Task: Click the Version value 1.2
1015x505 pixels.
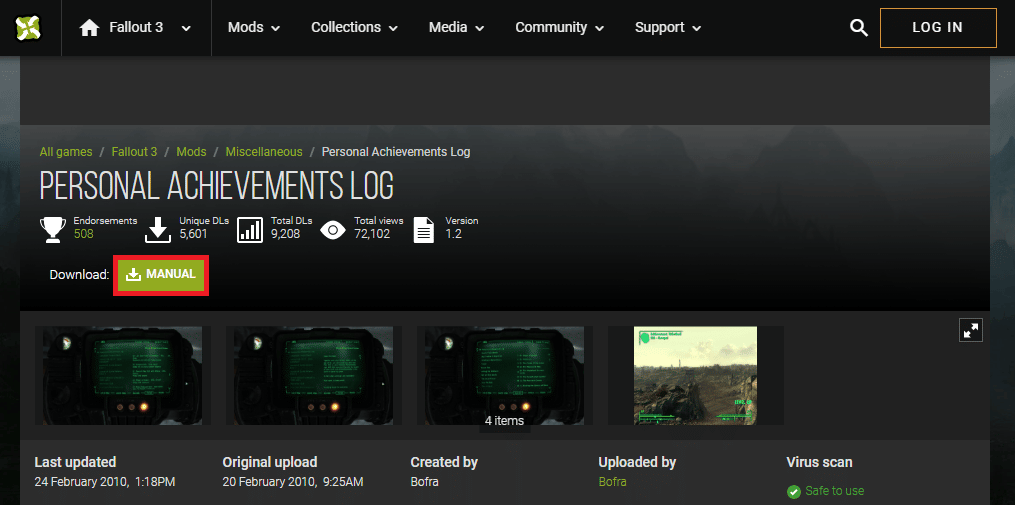Action: (x=453, y=234)
